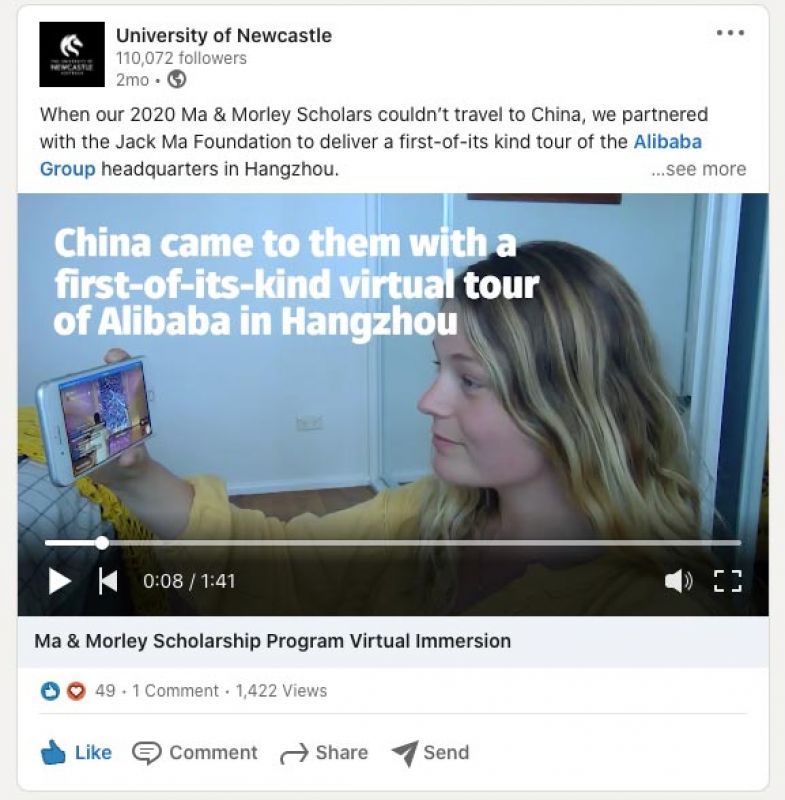Open the University of Newcastle page name

click(224, 35)
